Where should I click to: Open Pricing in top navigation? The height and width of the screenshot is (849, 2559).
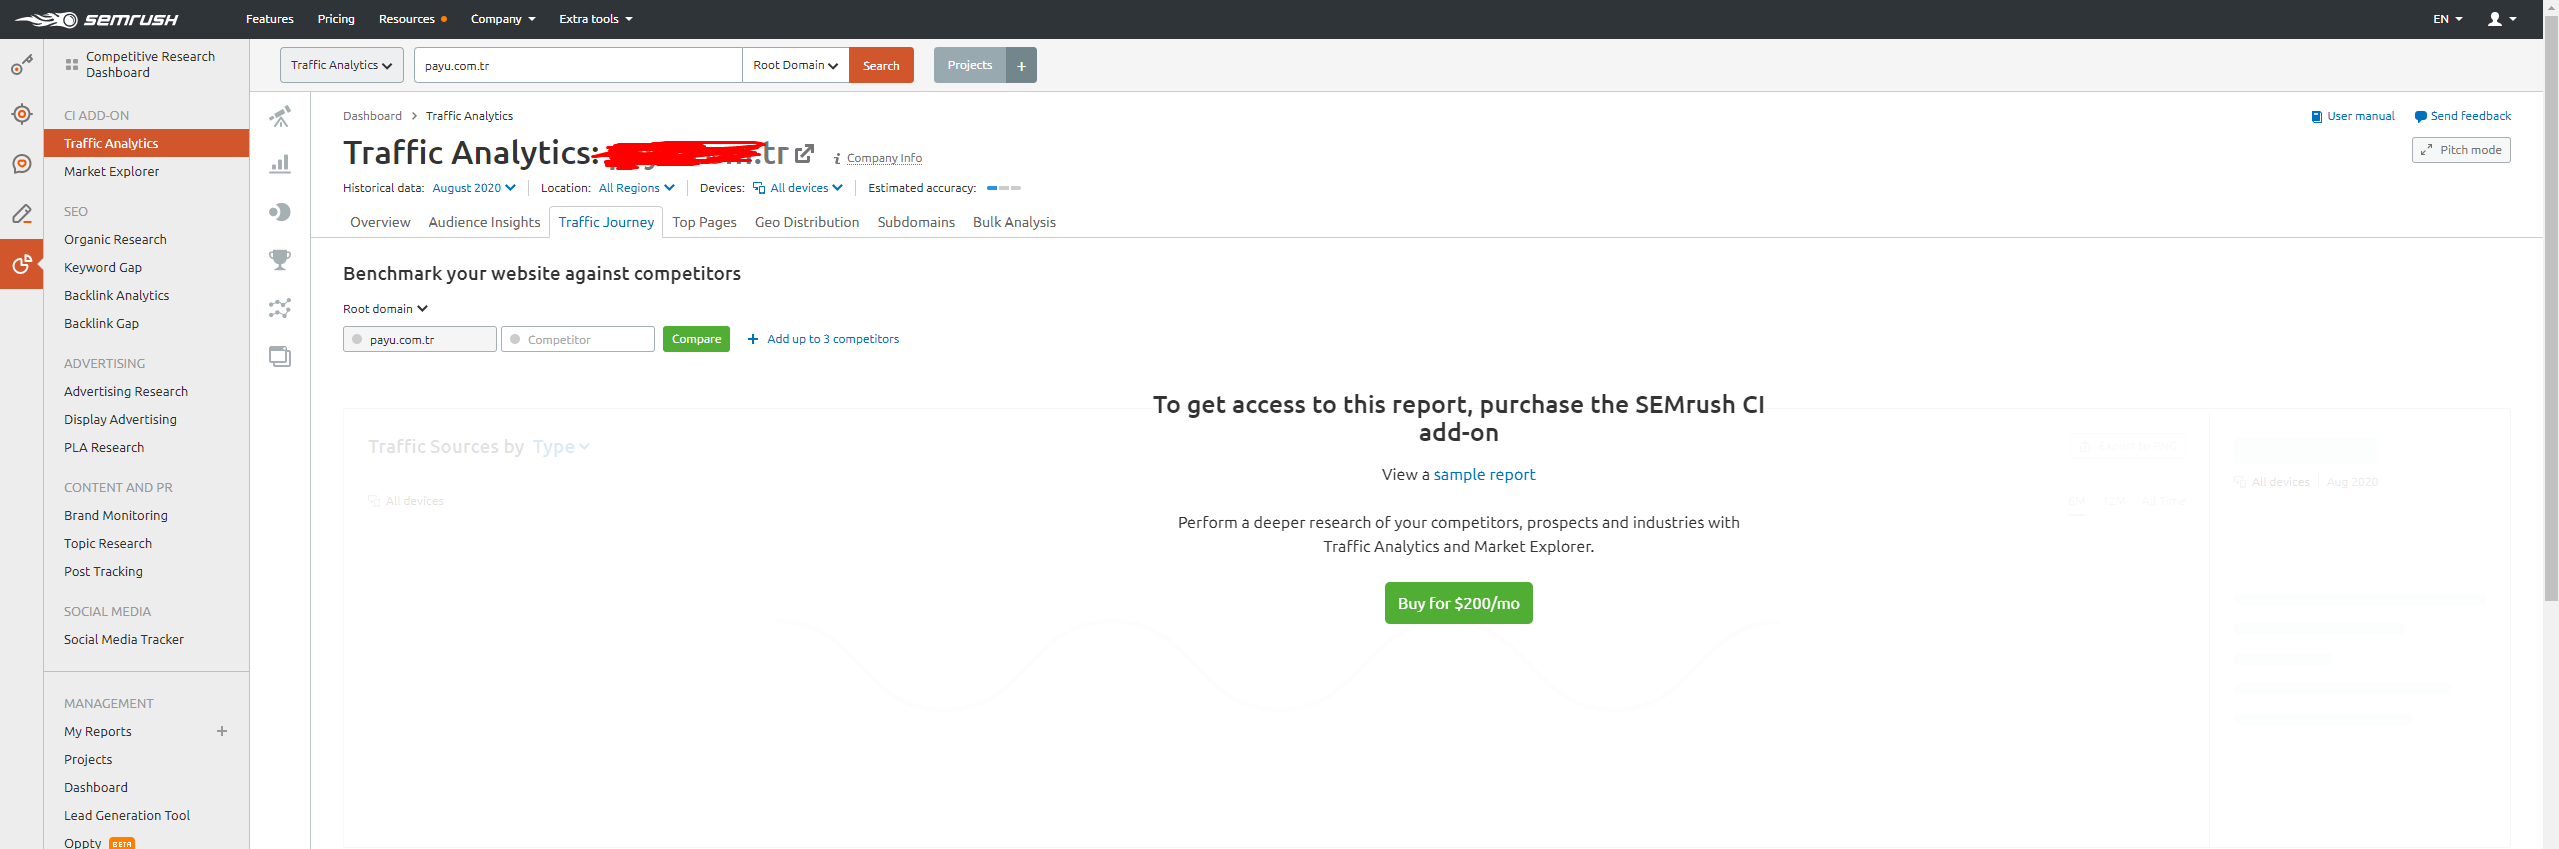336,19
